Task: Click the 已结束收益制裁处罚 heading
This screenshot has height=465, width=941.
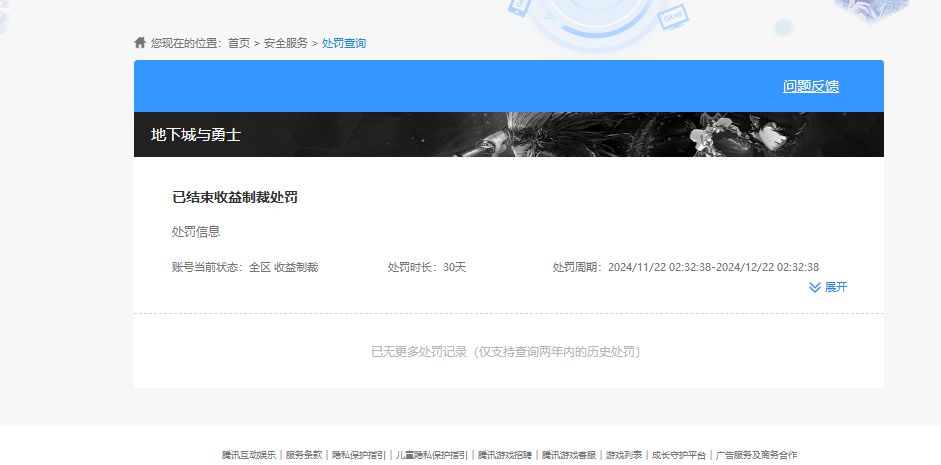Action: [x=235, y=197]
